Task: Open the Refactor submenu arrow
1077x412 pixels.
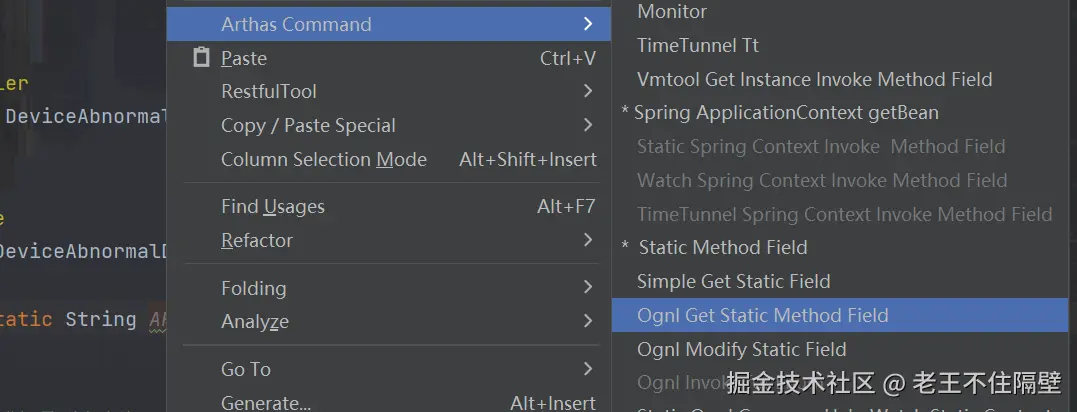Action: 587,240
